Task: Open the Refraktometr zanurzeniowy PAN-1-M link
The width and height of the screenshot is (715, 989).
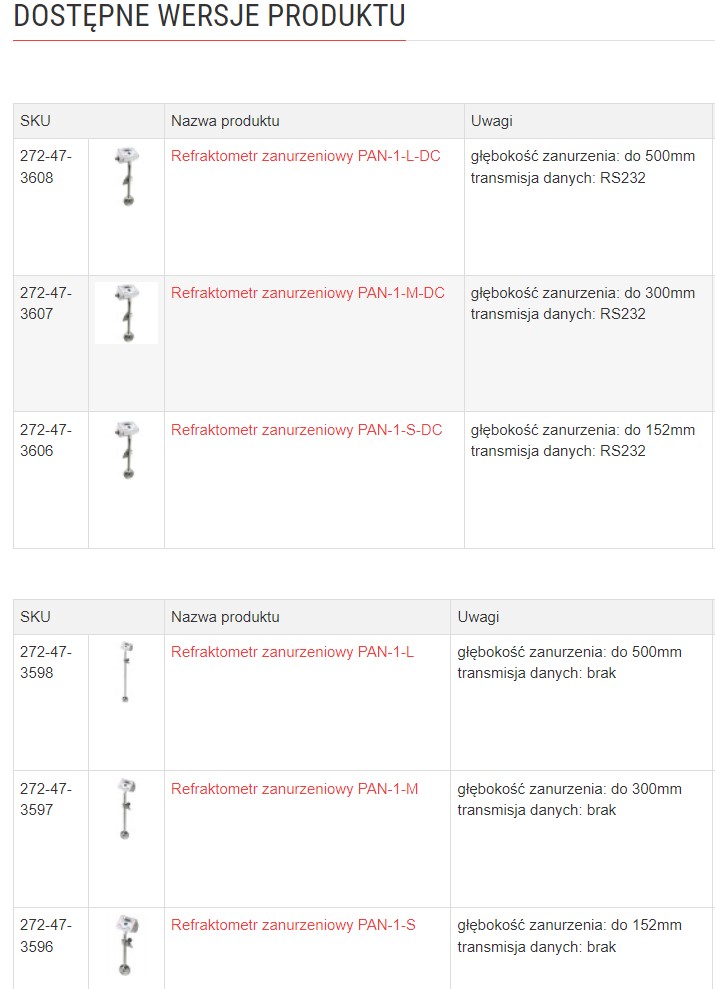Action: coord(294,789)
